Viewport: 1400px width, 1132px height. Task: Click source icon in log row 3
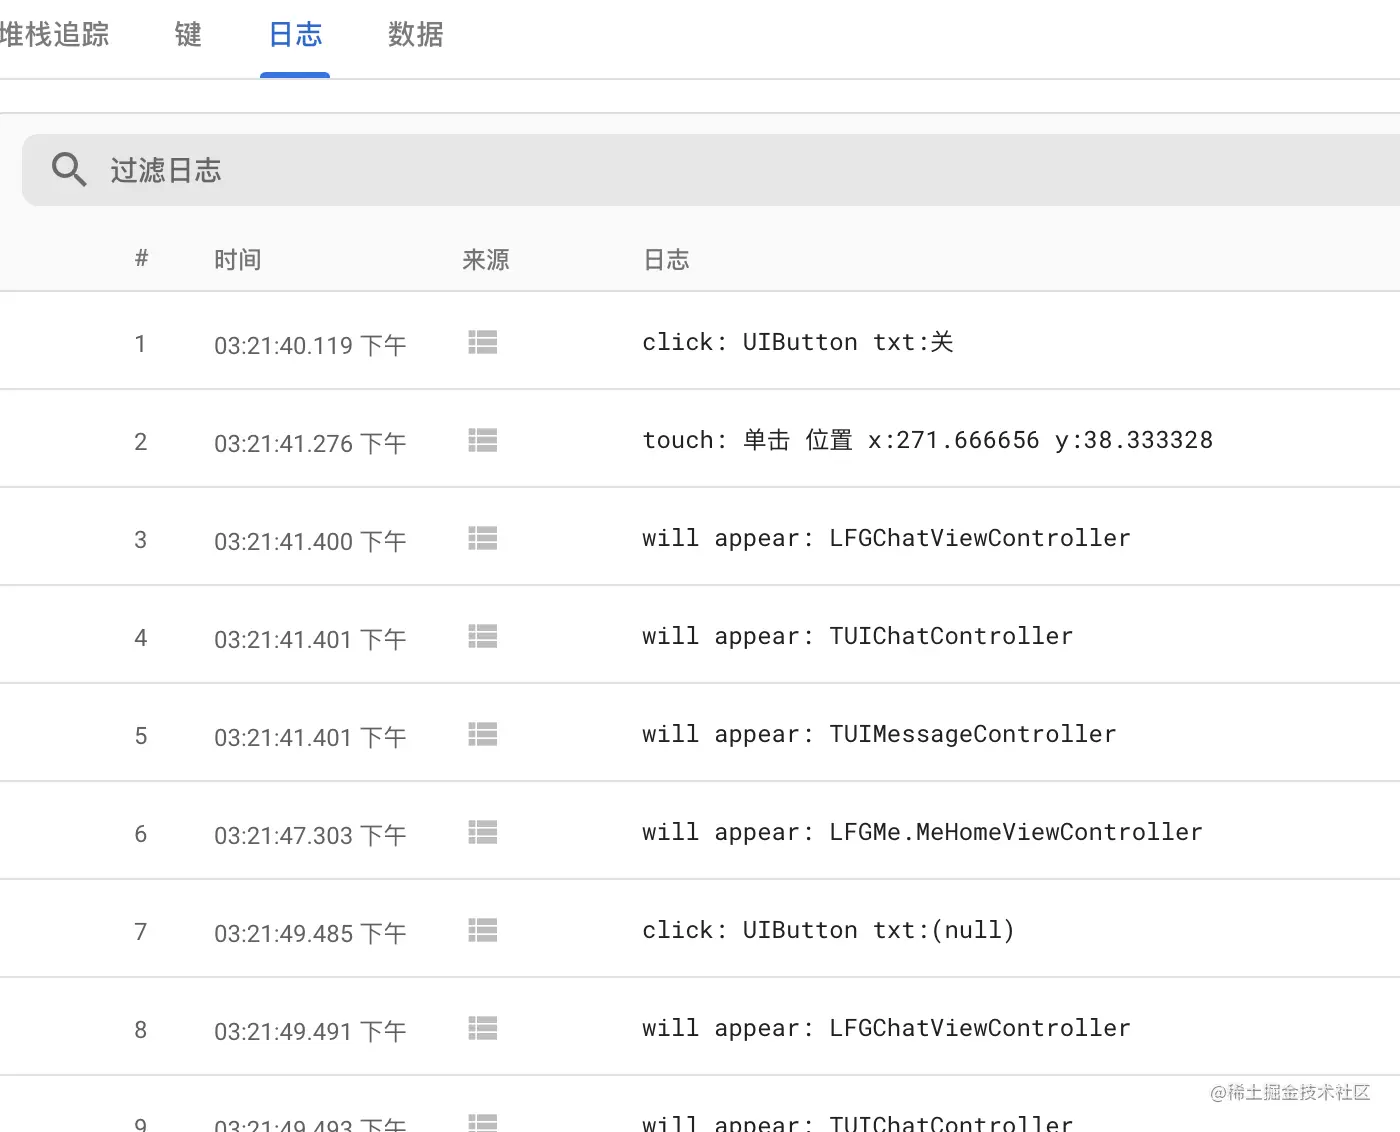(x=483, y=539)
